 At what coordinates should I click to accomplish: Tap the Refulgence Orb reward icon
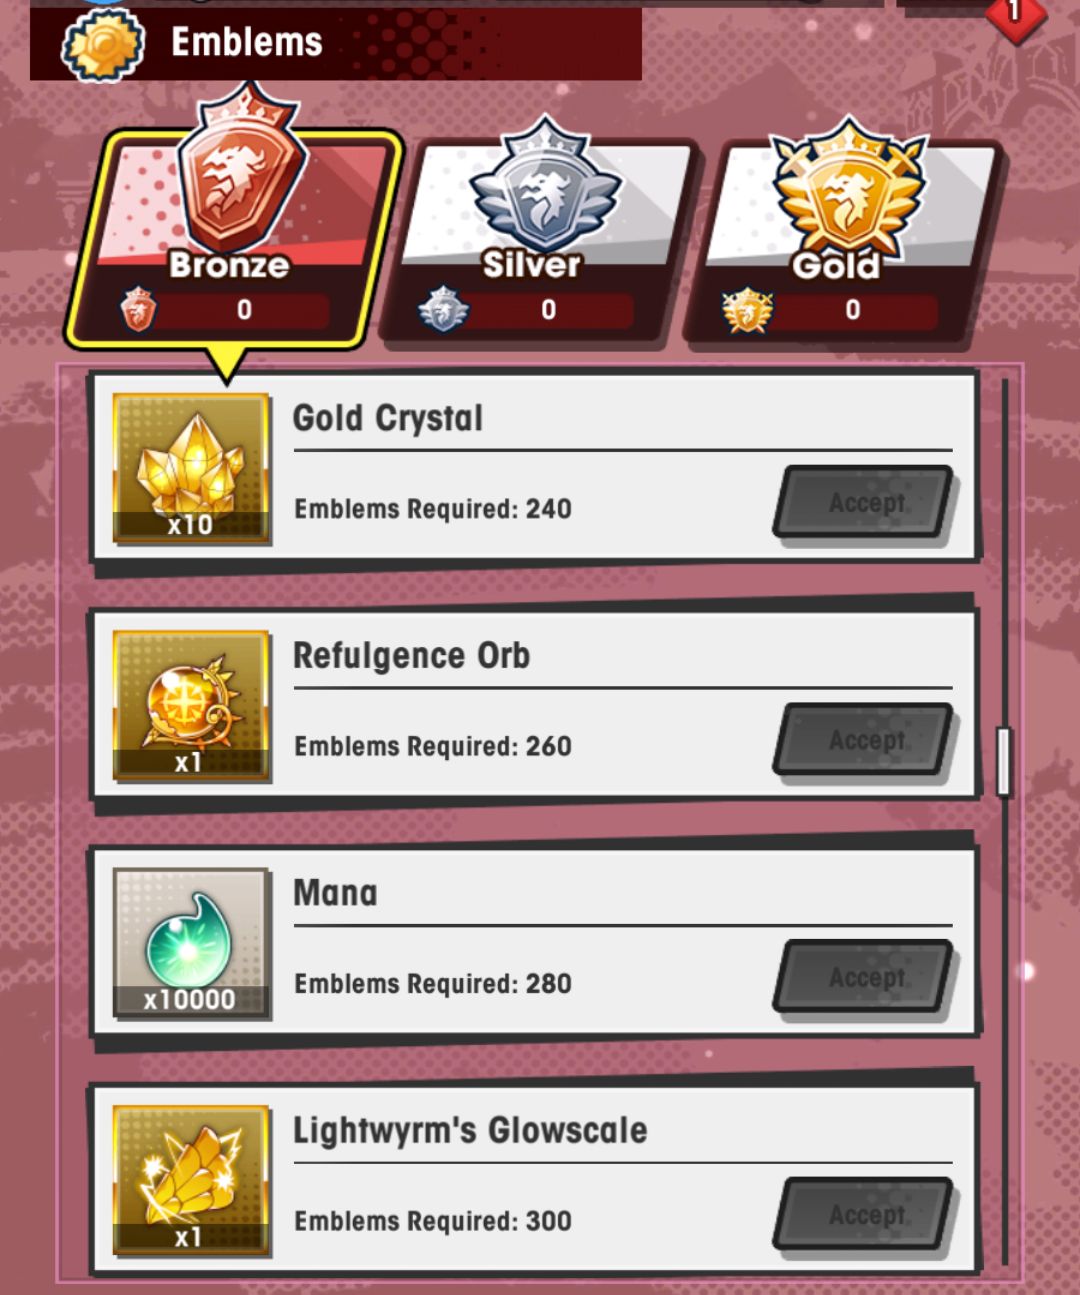pyautogui.click(x=191, y=705)
